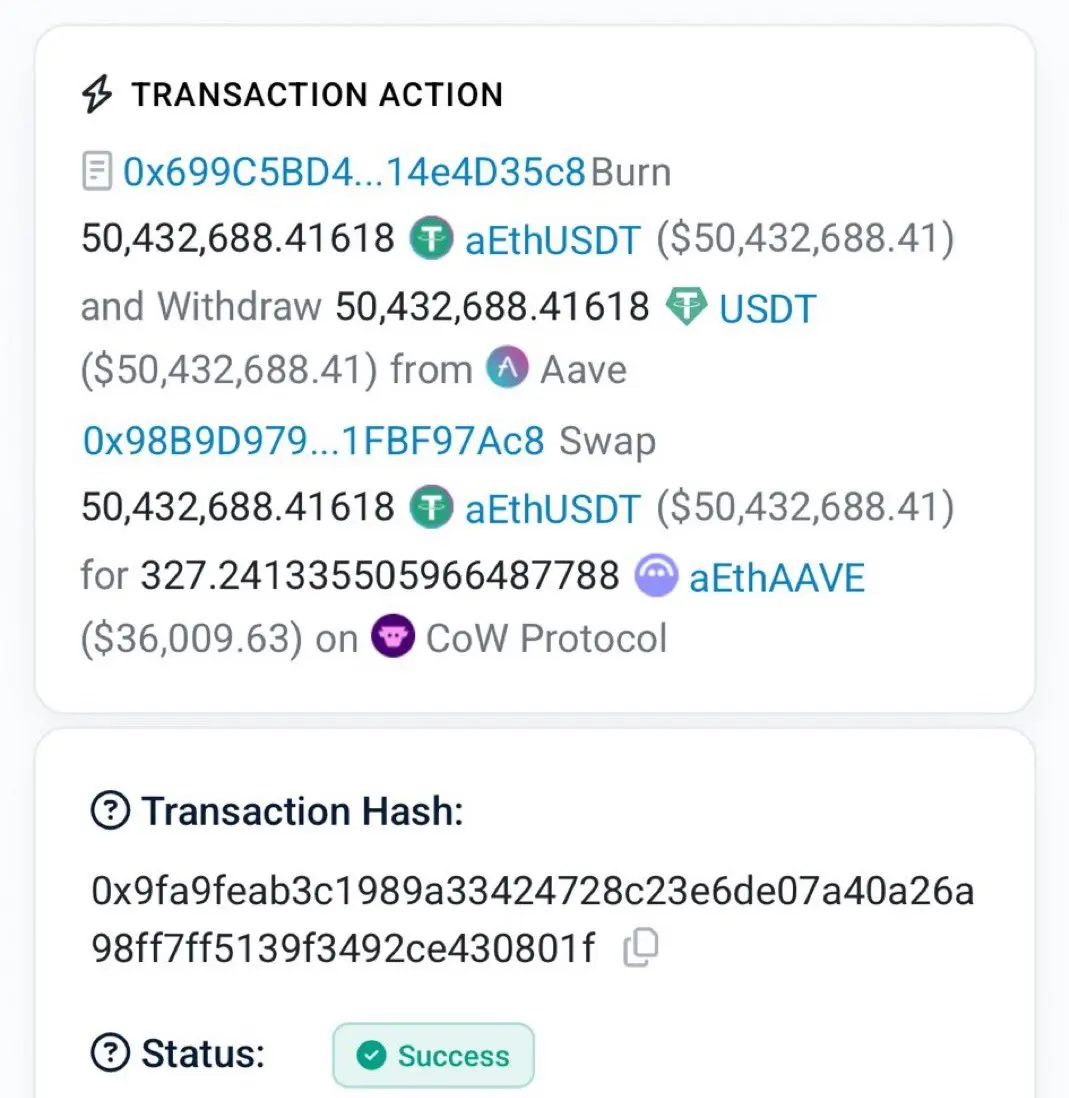
Task: Click the green Success status badge
Action: coord(433,1055)
